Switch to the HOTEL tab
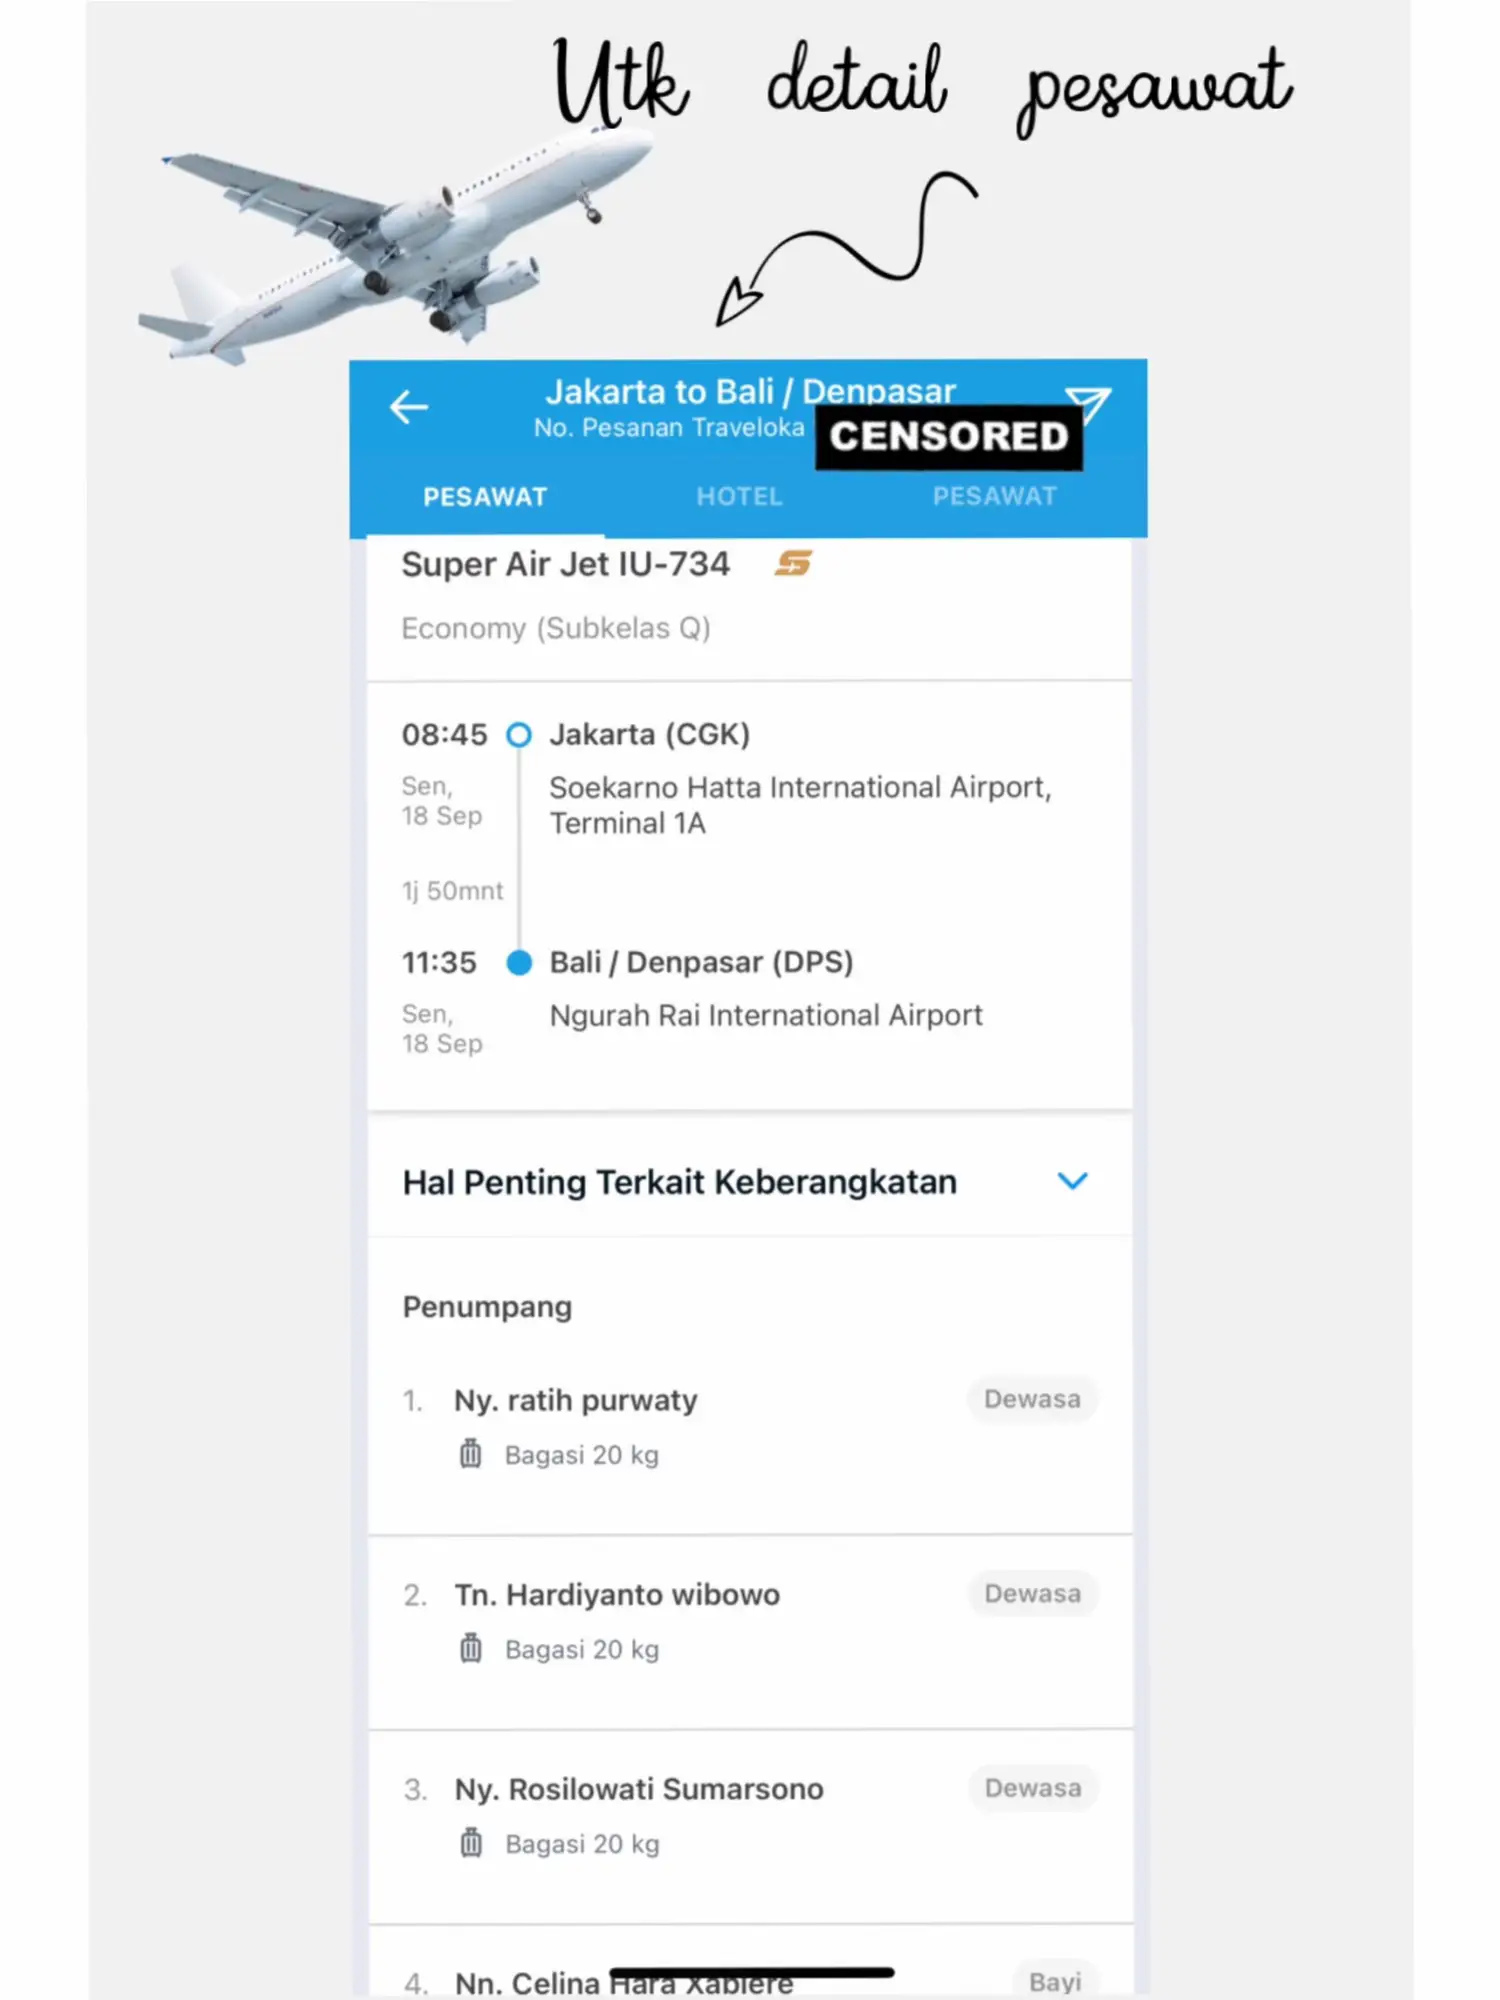1500x2000 pixels. click(x=740, y=497)
